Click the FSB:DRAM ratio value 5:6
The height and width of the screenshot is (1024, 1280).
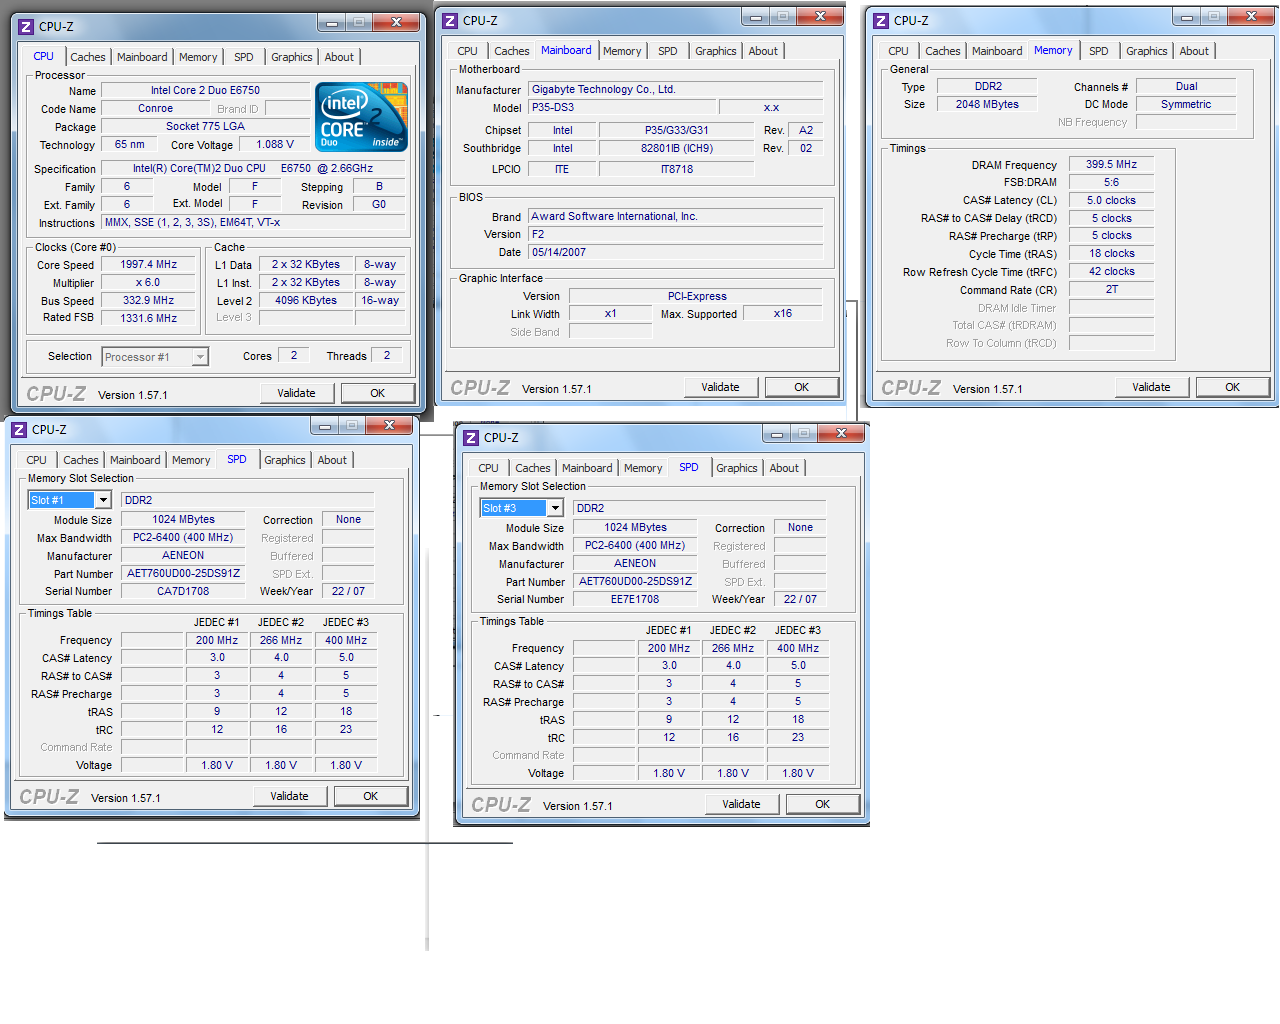click(1111, 182)
